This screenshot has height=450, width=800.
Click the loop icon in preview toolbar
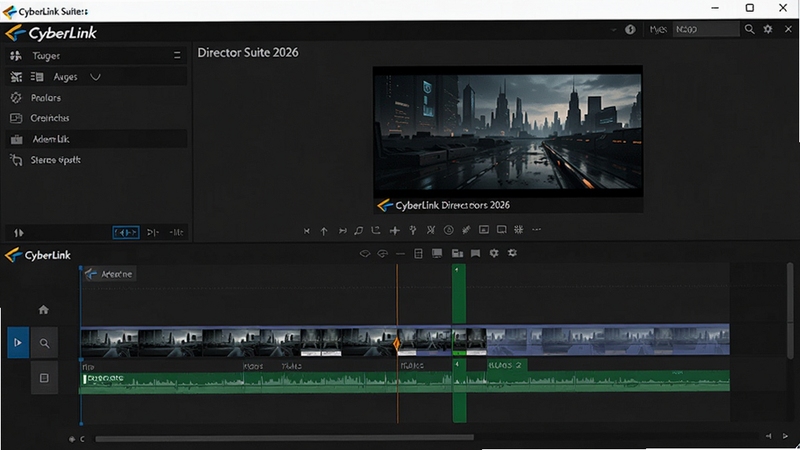click(359, 231)
